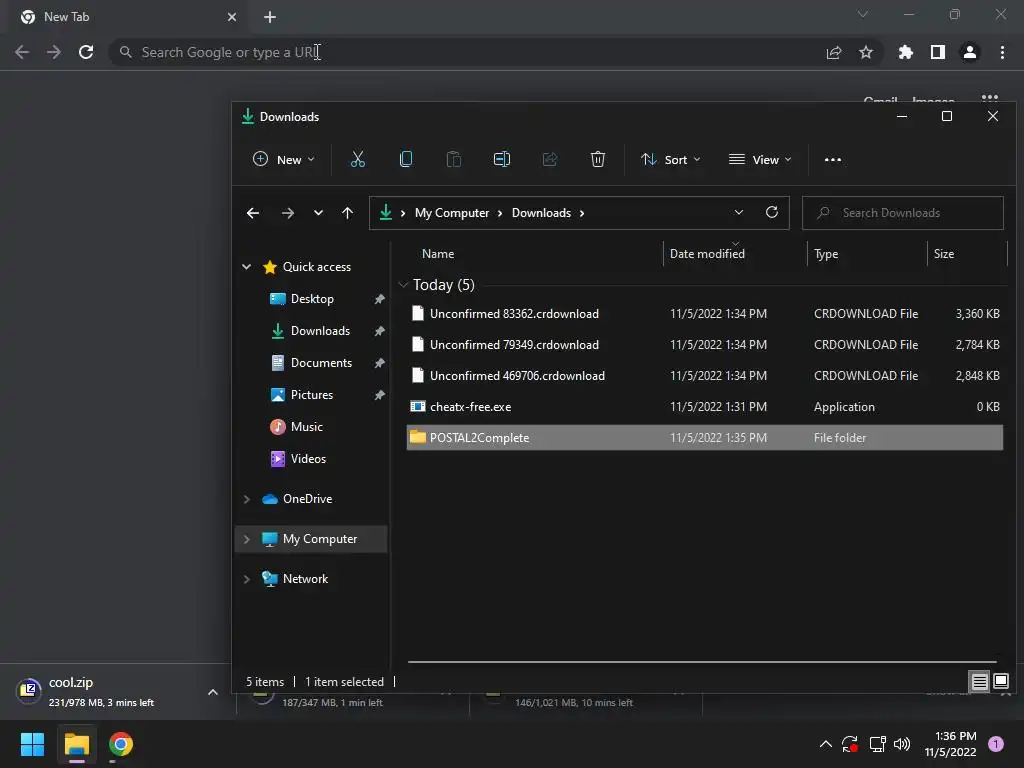Viewport: 1024px width, 768px height.
Task: Click Chrome's back arrow
Action: click(x=22, y=52)
